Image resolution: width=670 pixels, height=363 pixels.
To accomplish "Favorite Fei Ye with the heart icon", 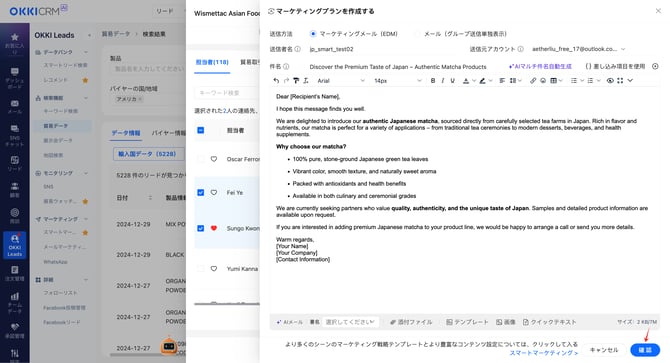I will [214, 193].
